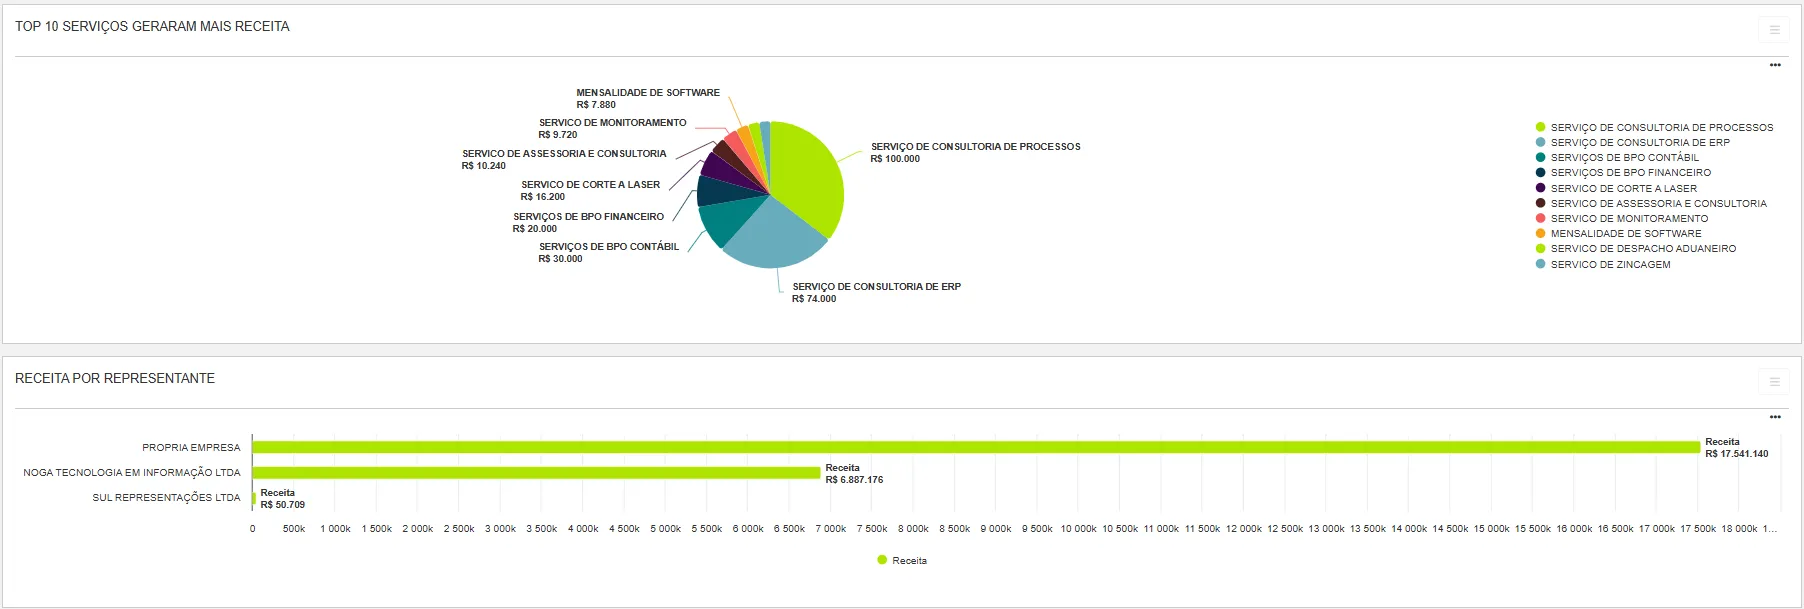Click the three-dot options above the pie chart
1804x609 pixels.
coord(1775,65)
